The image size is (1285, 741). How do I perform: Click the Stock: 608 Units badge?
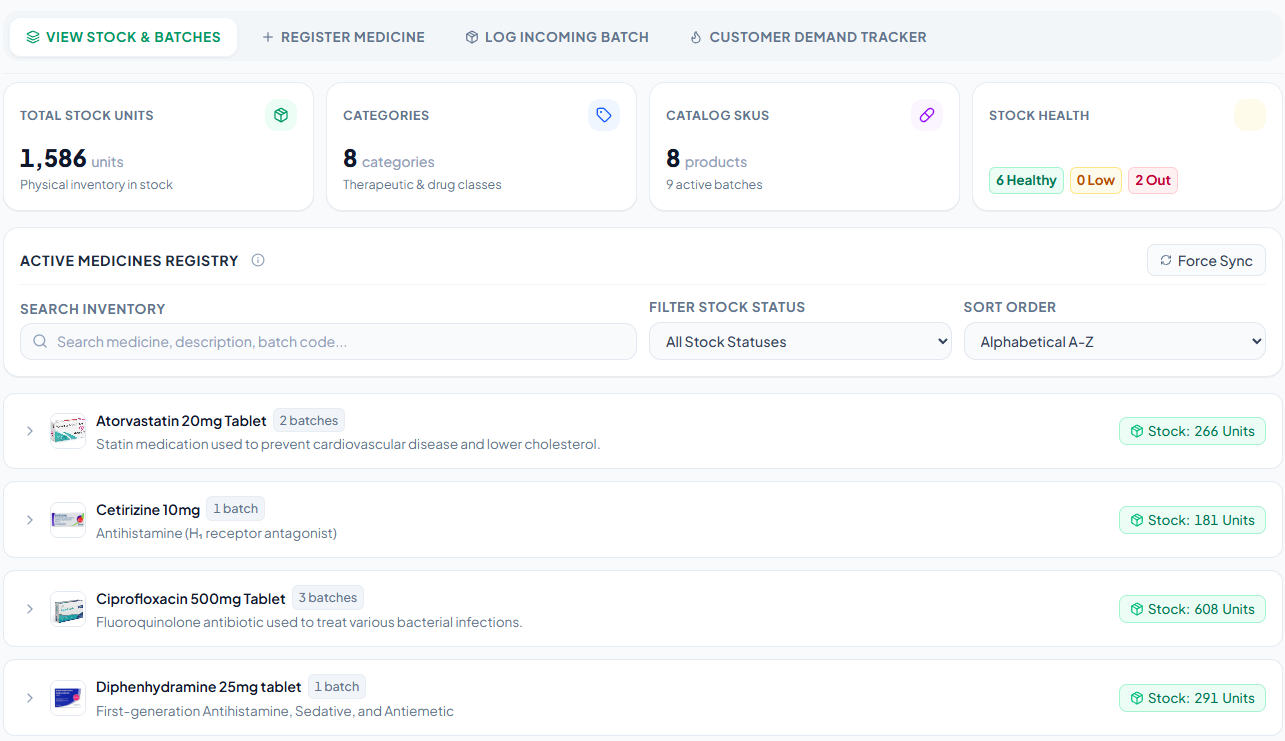click(1192, 609)
